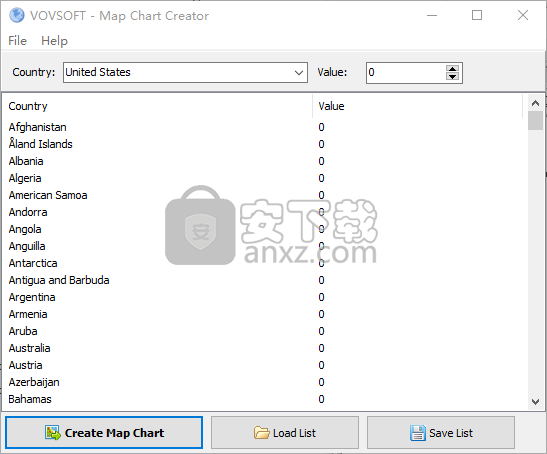Click the Load List folder icon
Image resolution: width=547 pixels, height=454 pixels.
pyautogui.click(x=261, y=433)
